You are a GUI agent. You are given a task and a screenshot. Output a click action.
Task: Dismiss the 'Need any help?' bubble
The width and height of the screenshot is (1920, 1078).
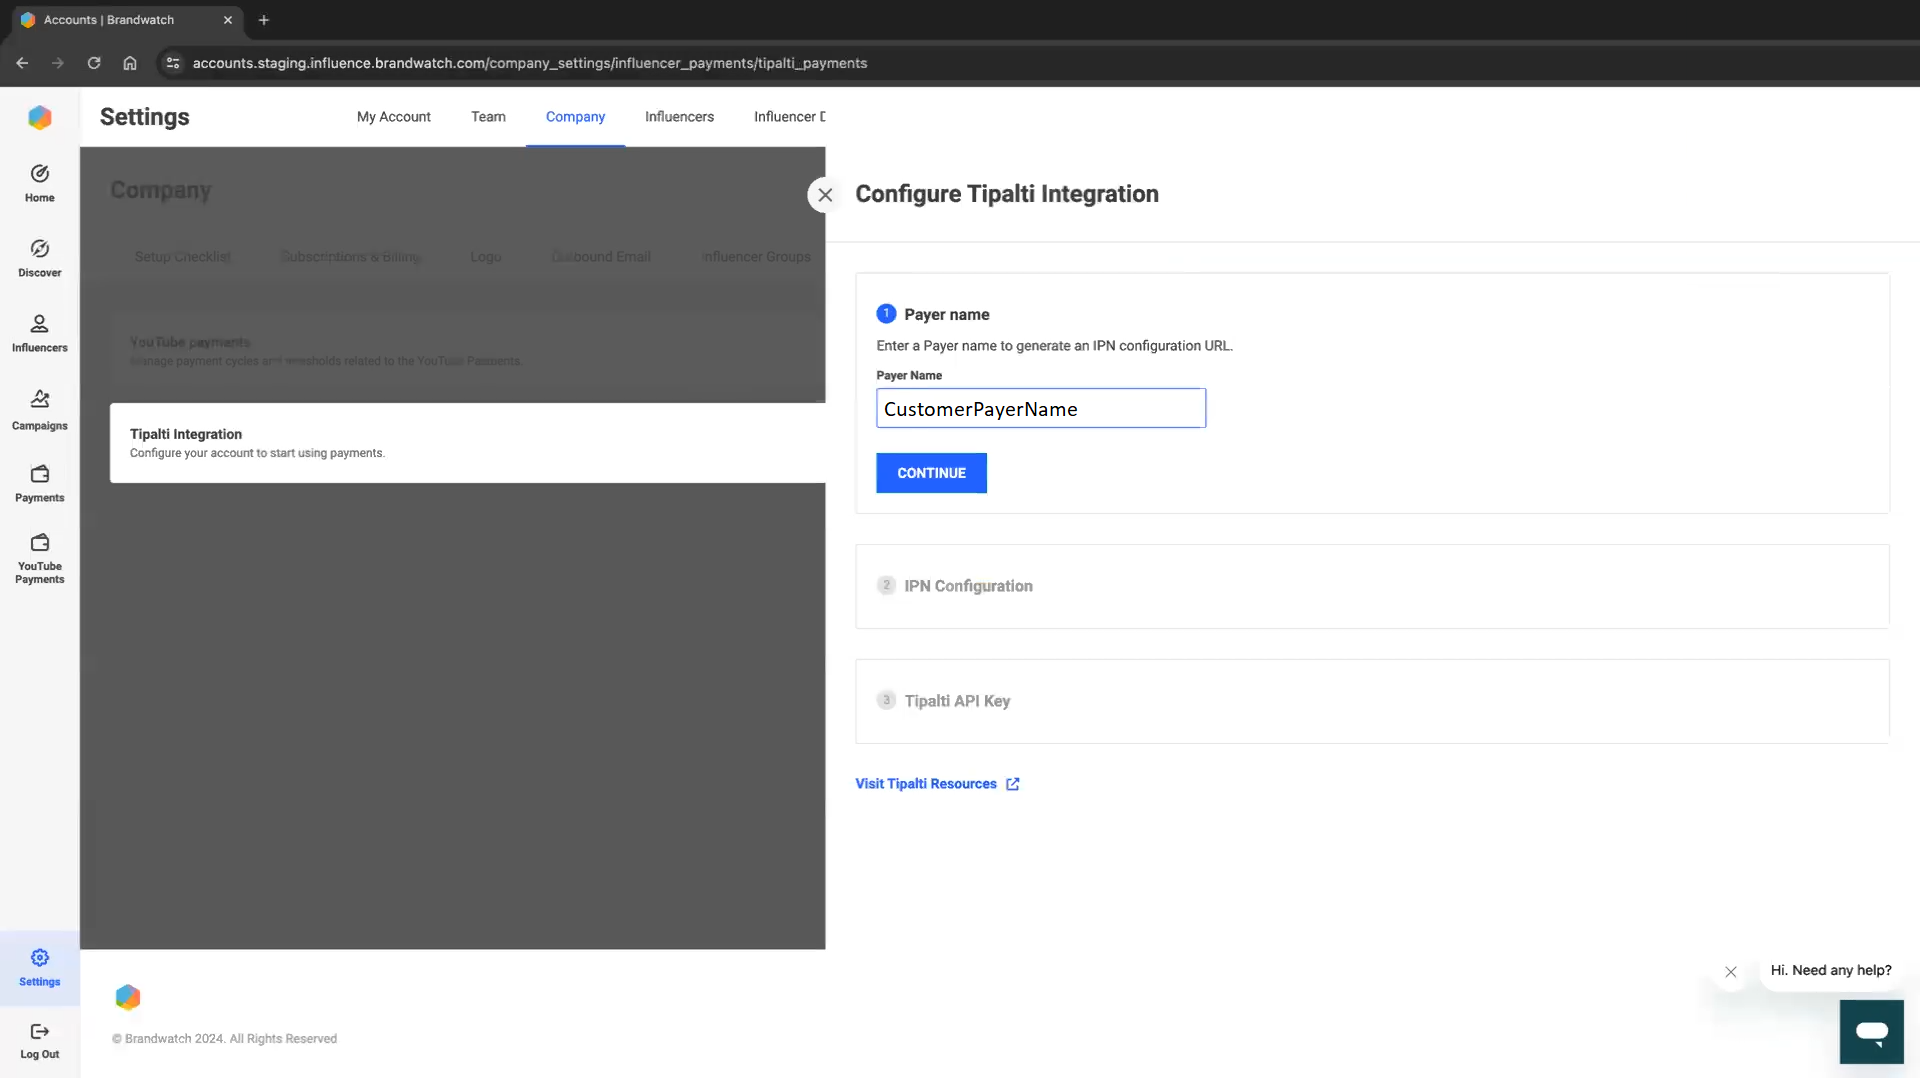pyautogui.click(x=1730, y=972)
